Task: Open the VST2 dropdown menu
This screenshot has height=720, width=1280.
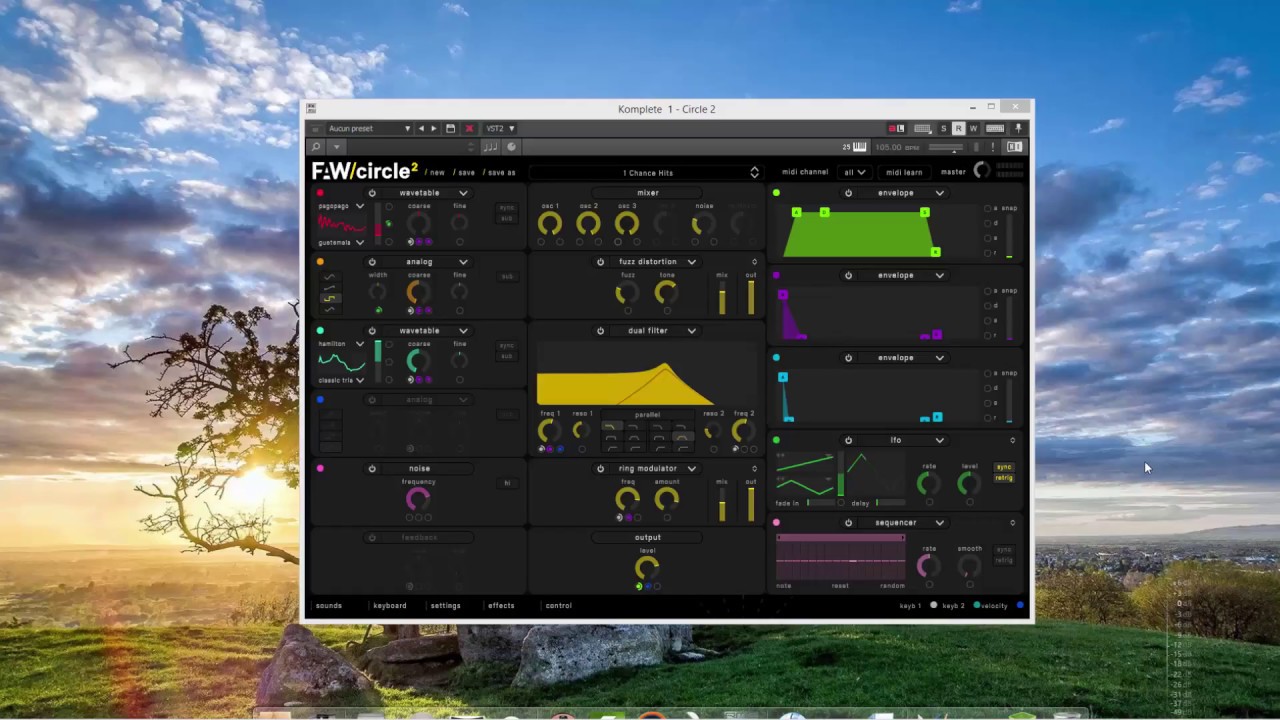Action: pyautogui.click(x=500, y=128)
